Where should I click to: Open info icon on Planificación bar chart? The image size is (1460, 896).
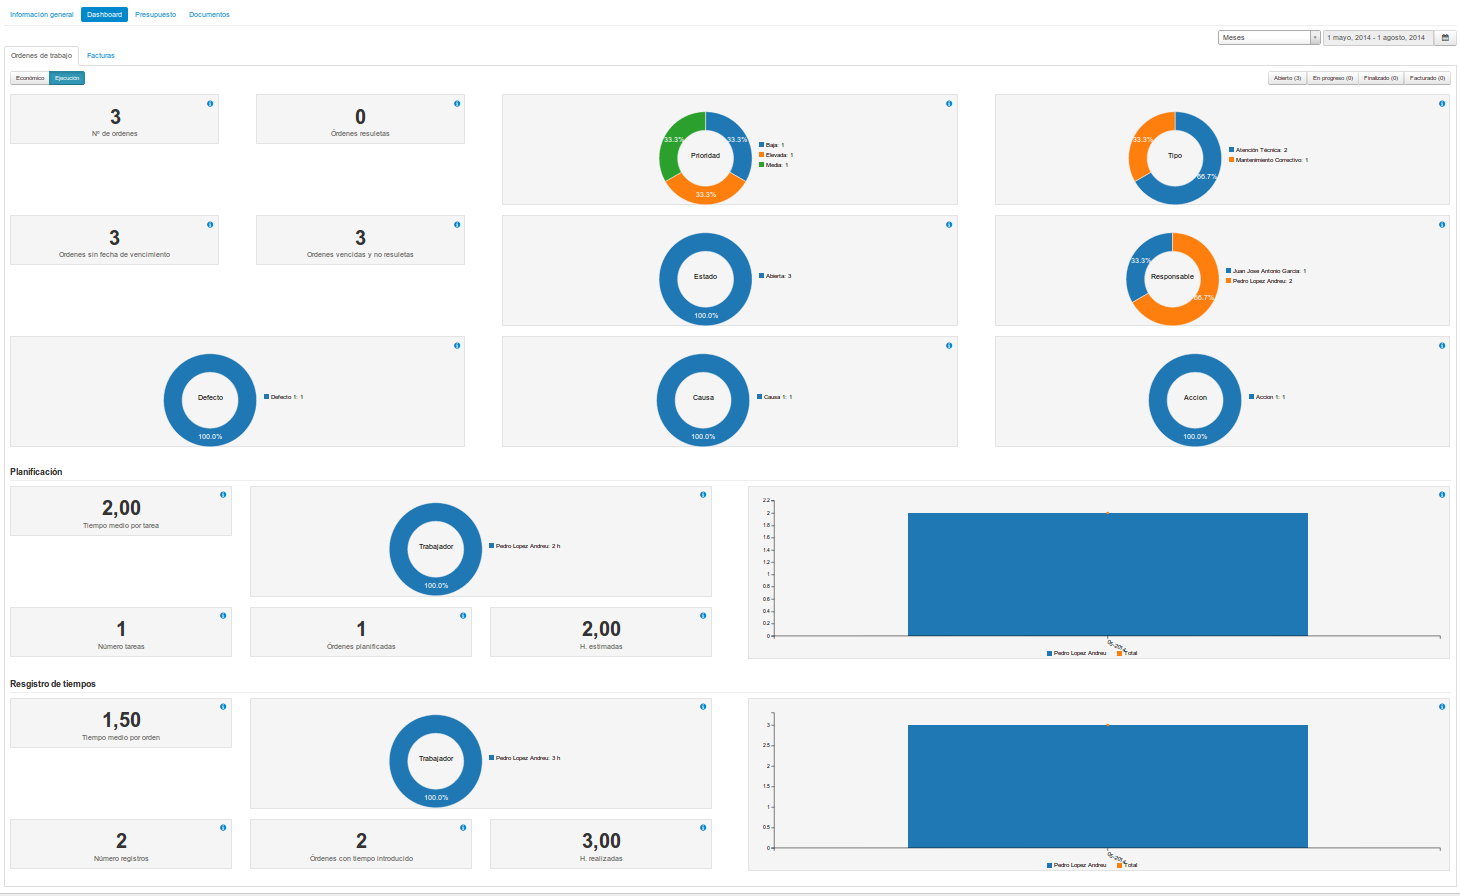point(1442,495)
